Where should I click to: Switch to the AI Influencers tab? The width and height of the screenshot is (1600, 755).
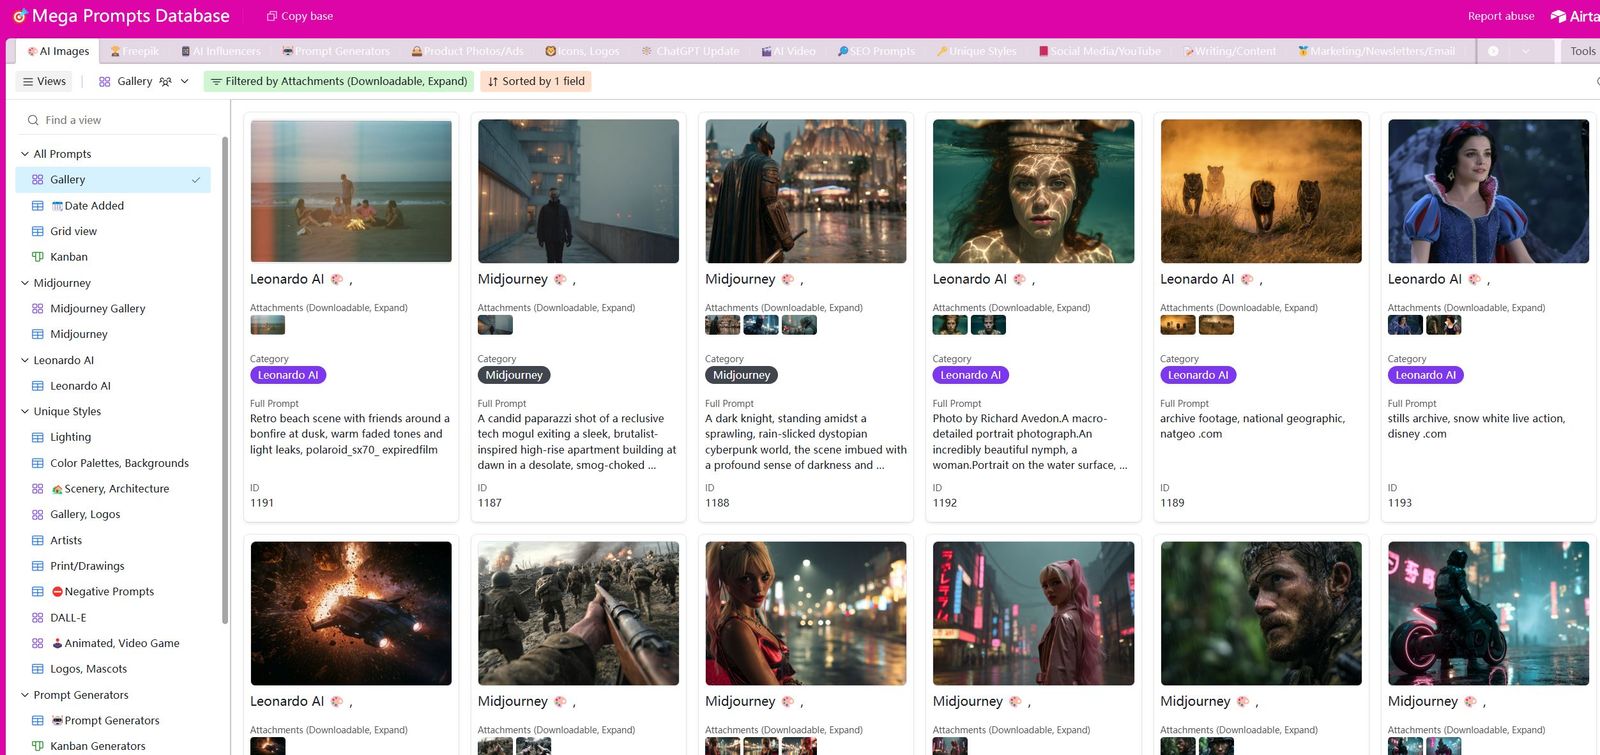coord(220,51)
